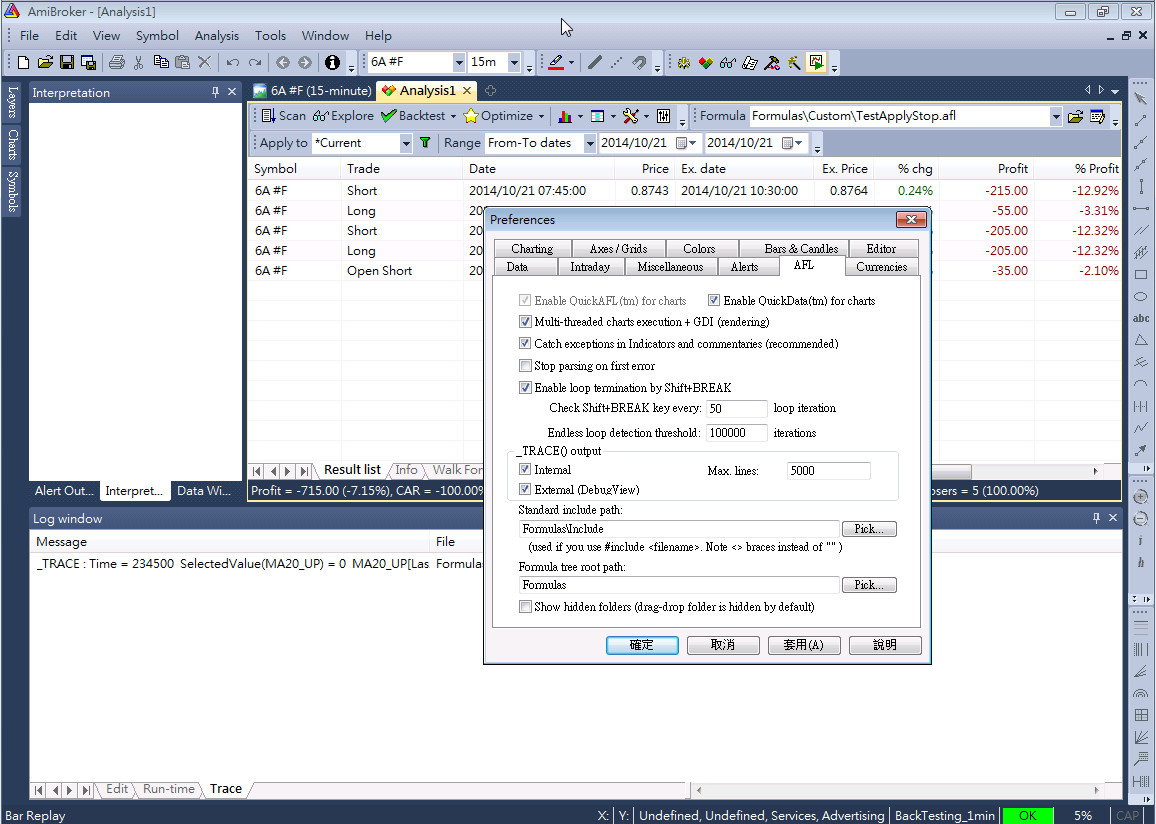Expand the Optimize dropdown arrow

coord(541,116)
